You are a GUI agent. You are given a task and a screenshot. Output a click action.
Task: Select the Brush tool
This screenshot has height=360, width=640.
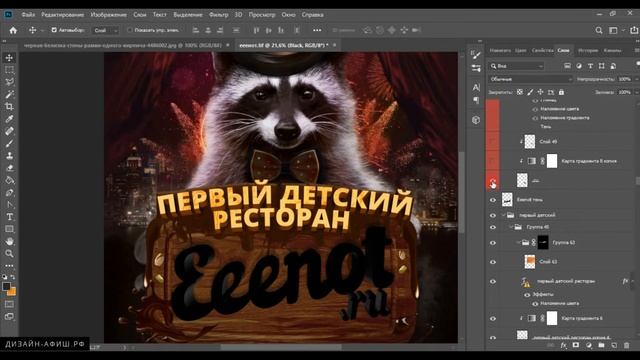coord(9,143)
